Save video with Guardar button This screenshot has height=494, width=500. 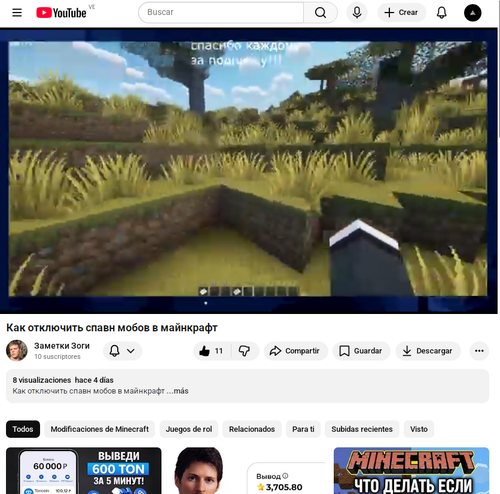point(361,351)
